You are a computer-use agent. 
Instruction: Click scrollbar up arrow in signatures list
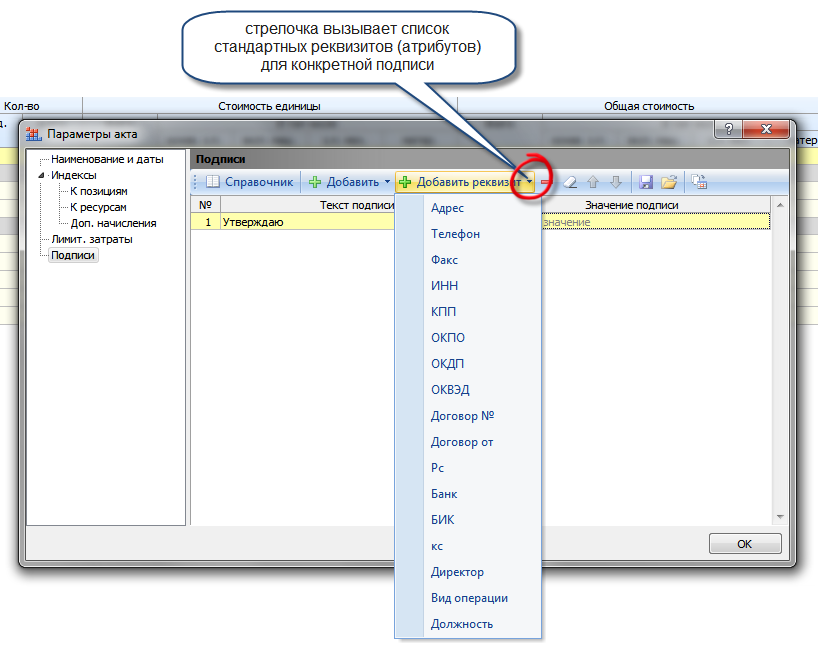tap(780, 206)
